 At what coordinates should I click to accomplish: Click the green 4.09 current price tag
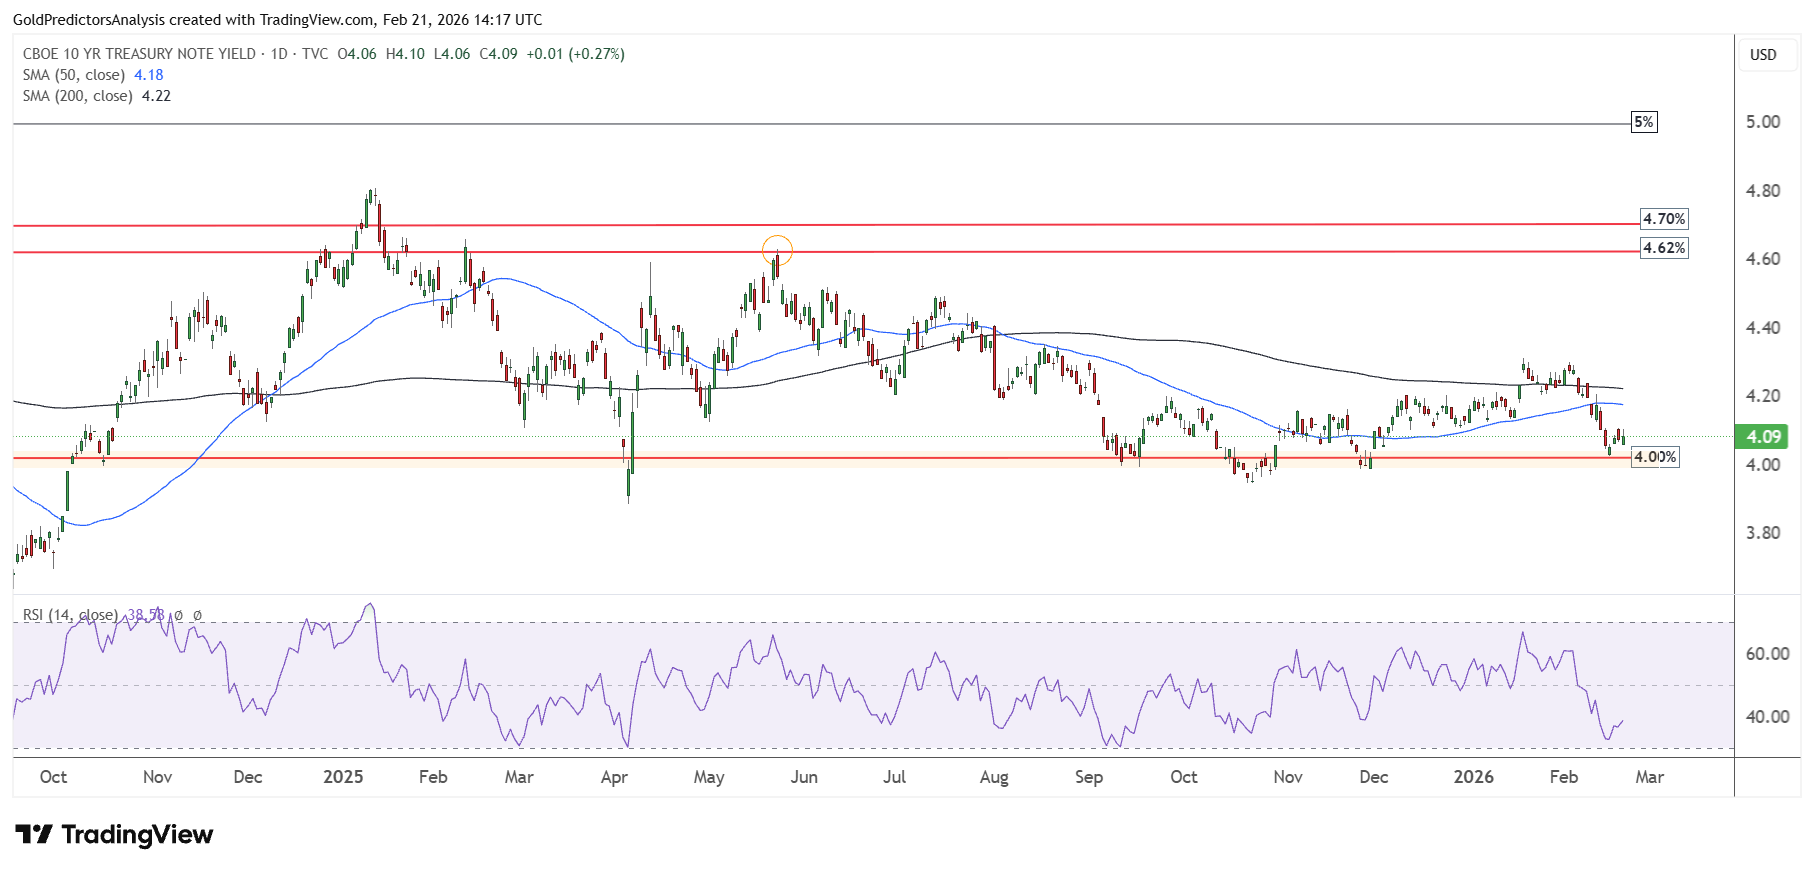tap(1763, 436)
